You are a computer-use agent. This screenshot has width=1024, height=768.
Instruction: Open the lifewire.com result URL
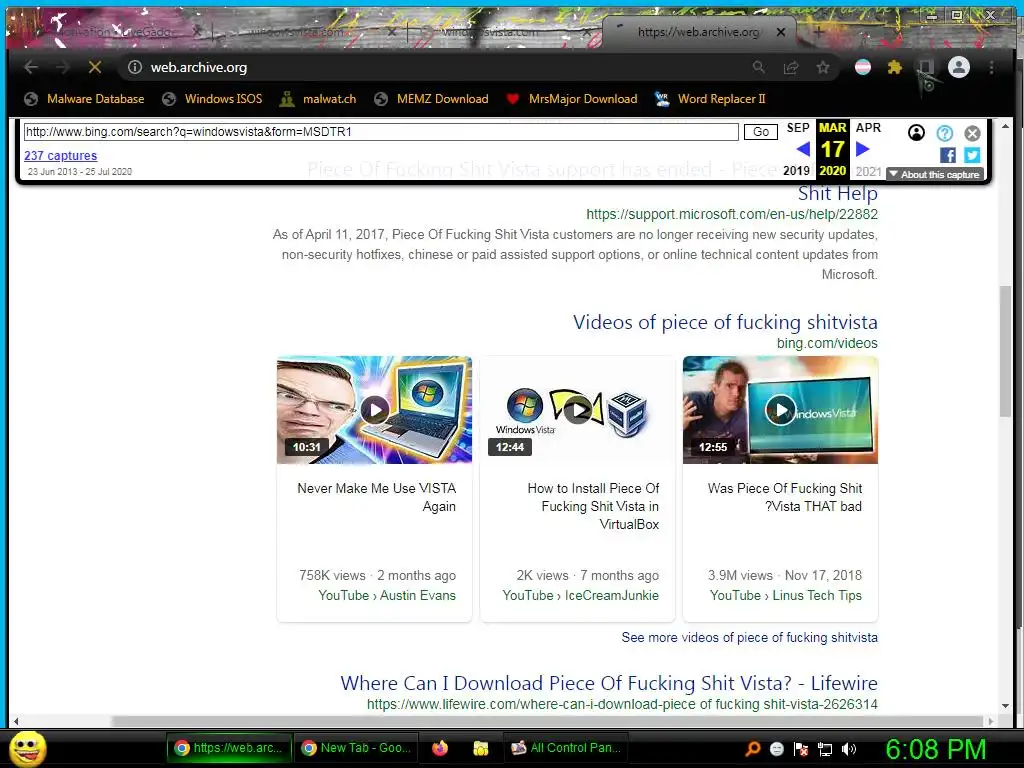622,704
